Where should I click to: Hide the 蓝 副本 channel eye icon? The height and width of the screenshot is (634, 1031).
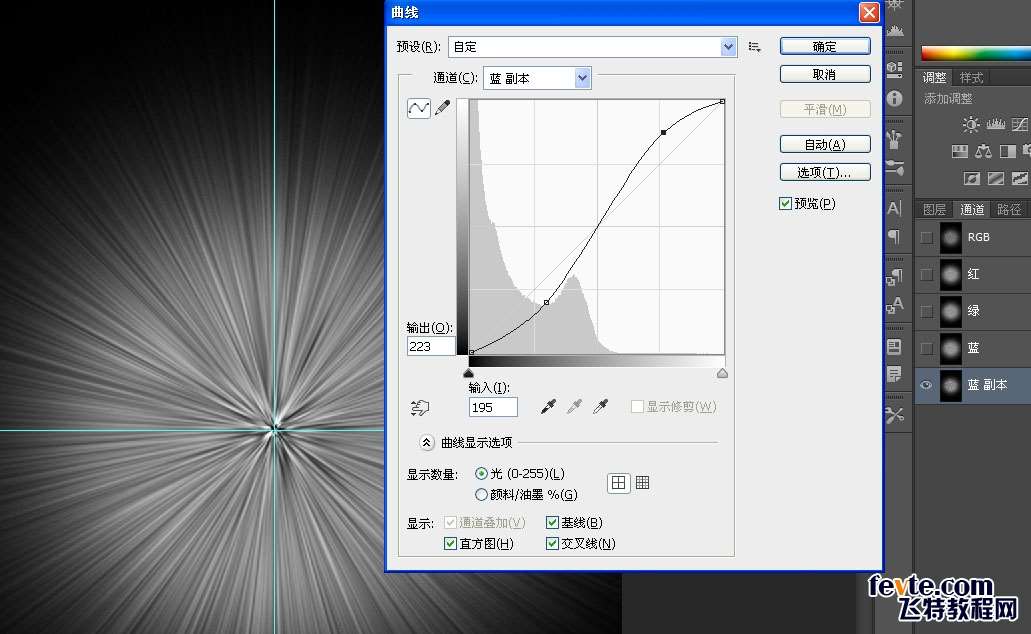(x=926, y=385)
